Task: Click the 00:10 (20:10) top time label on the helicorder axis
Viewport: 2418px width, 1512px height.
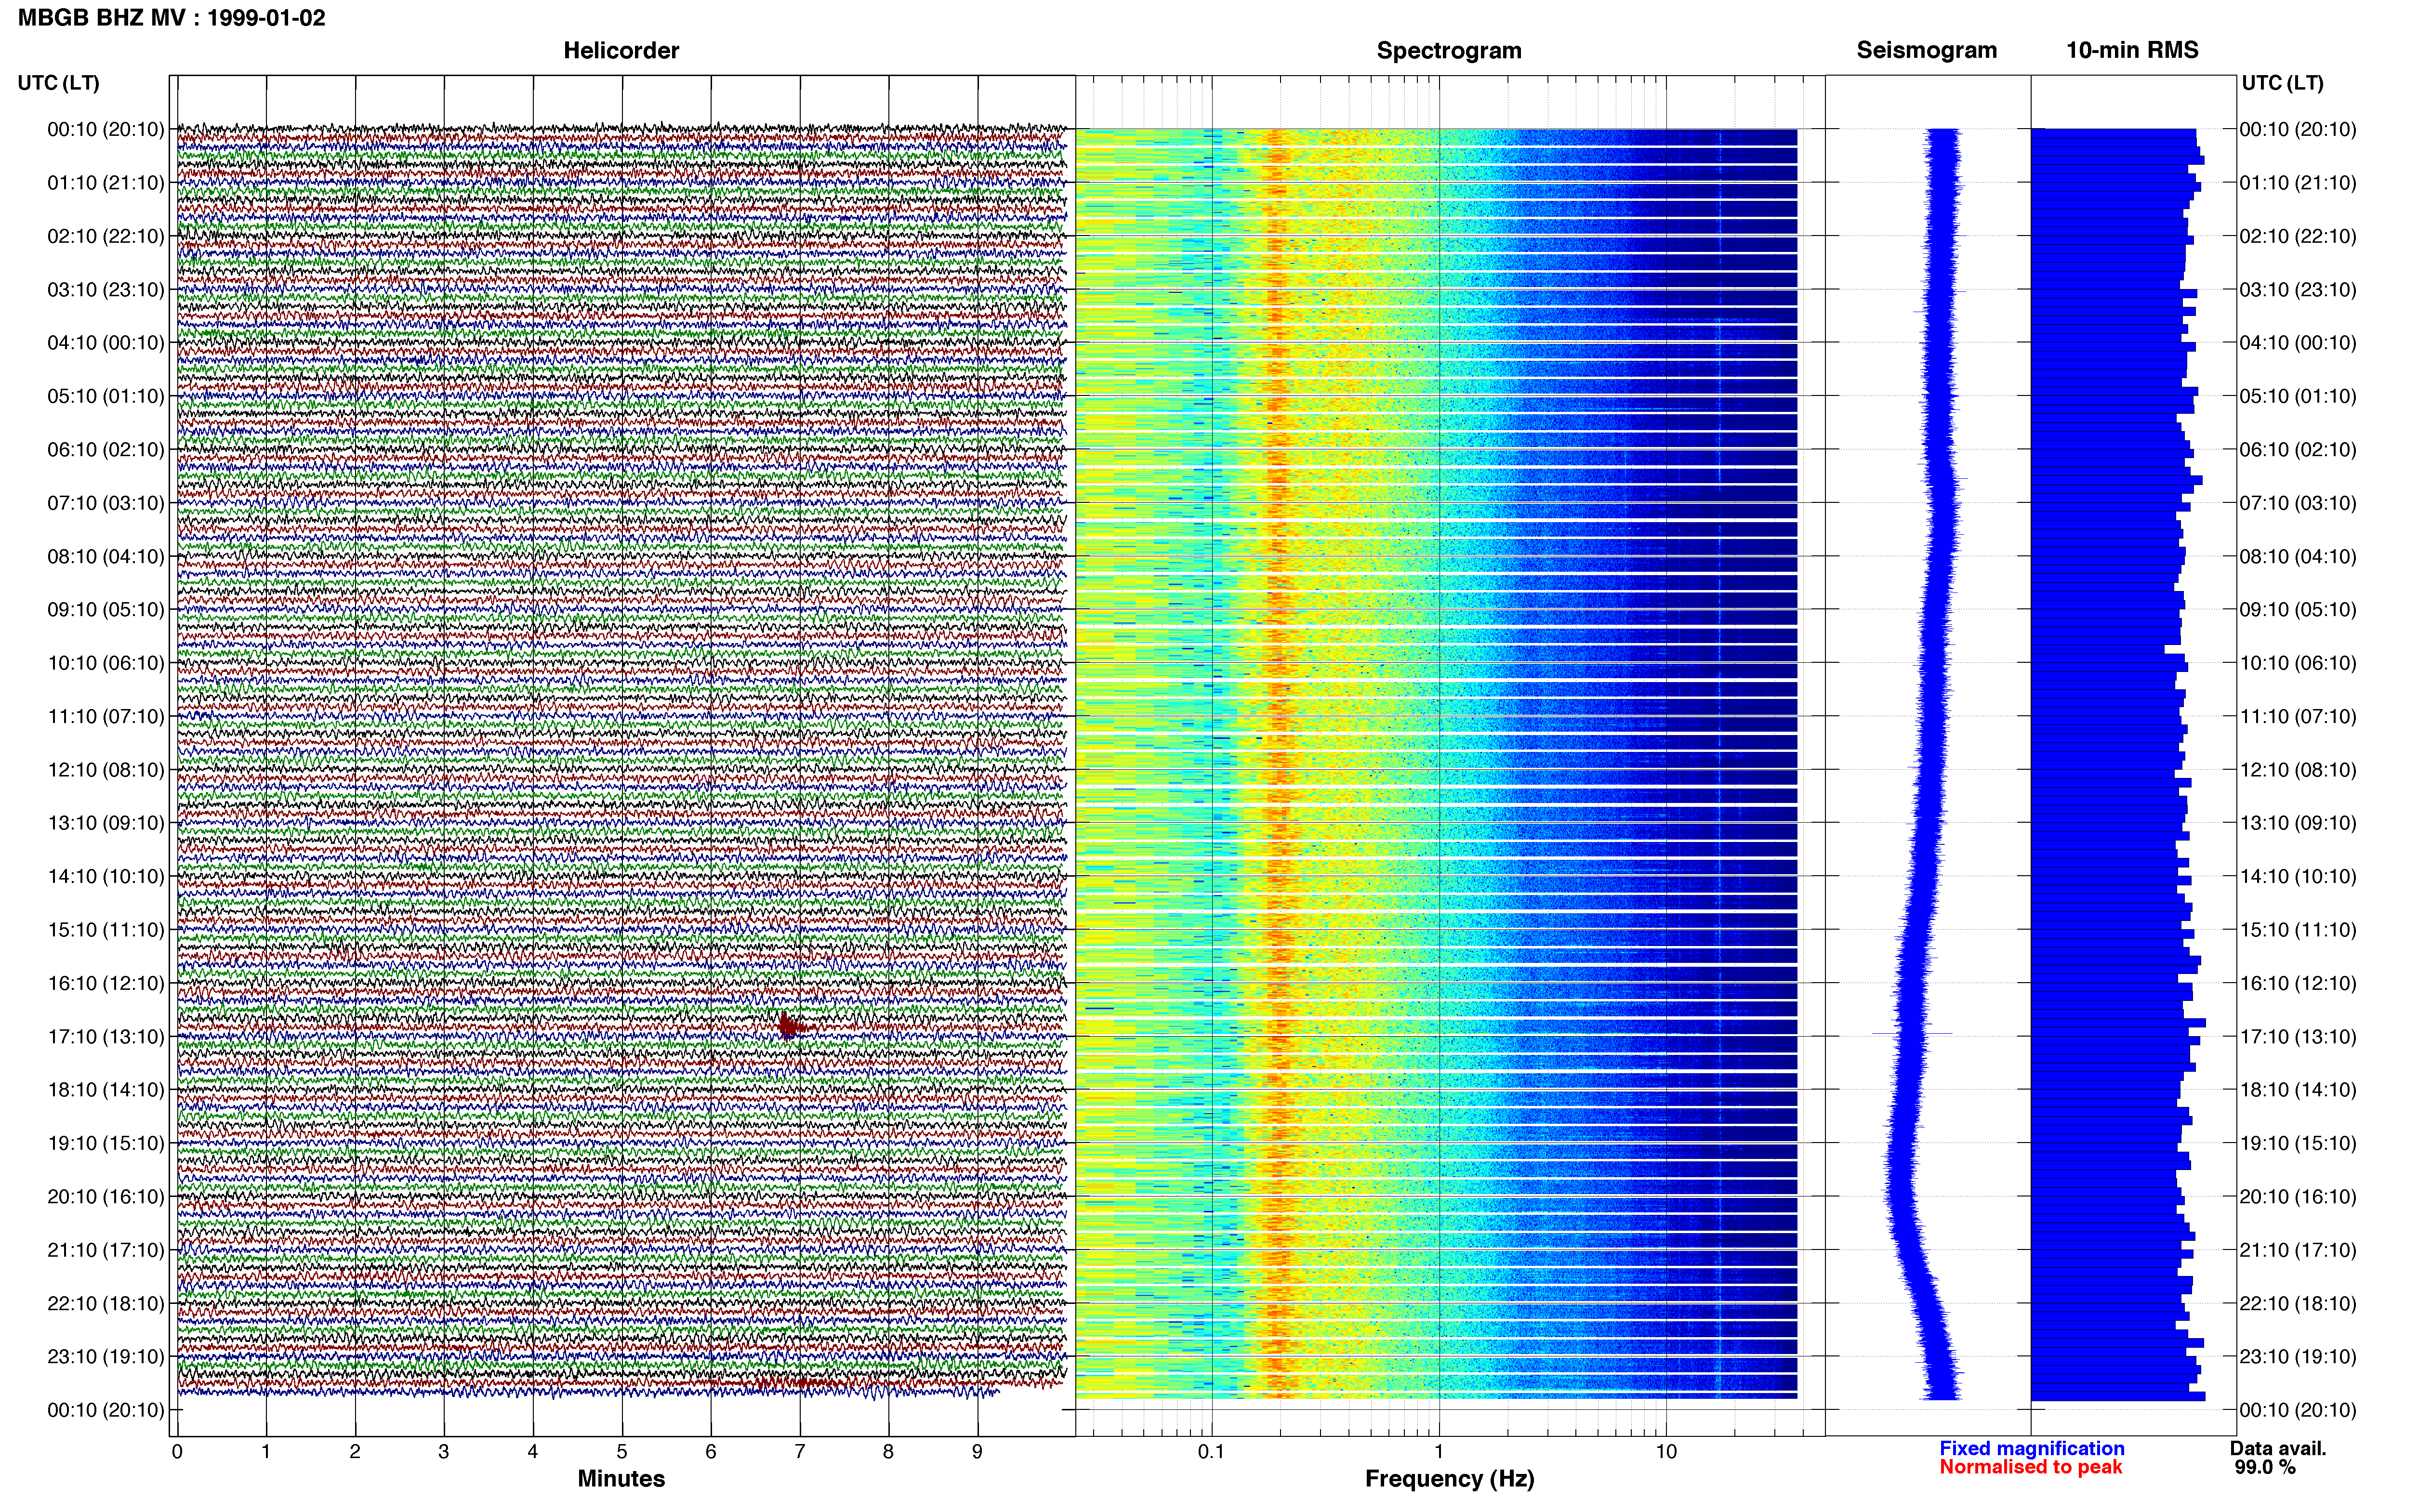Action: click(x=106, y=129)
